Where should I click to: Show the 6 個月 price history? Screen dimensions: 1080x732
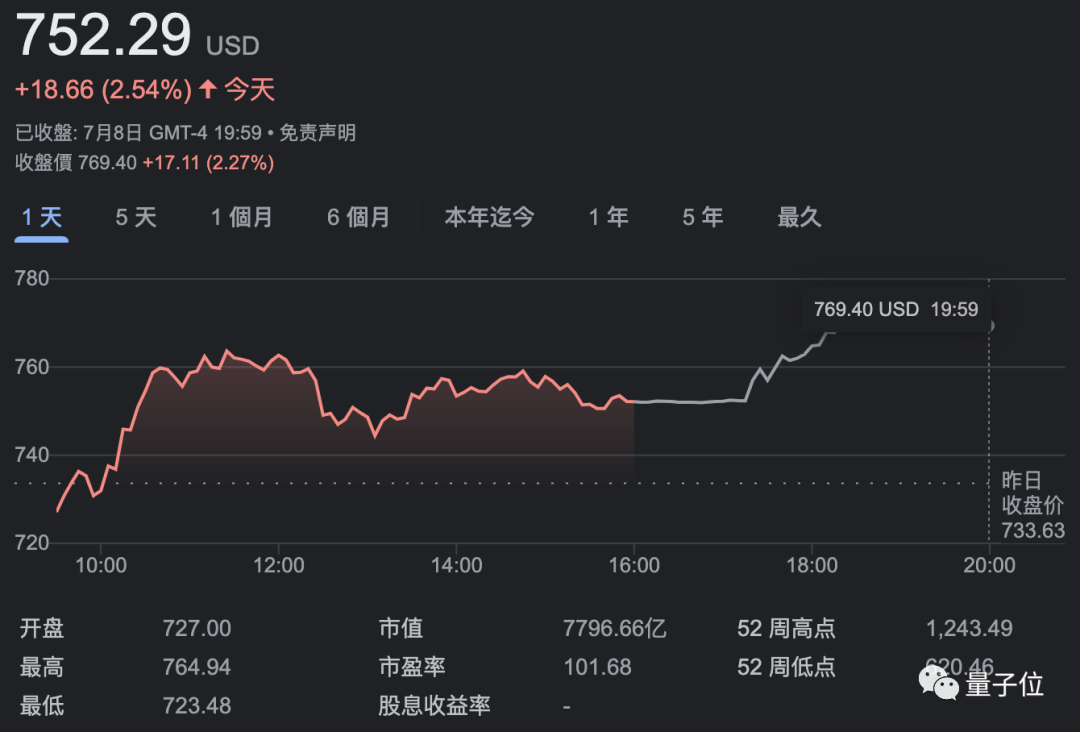(358, 217)
